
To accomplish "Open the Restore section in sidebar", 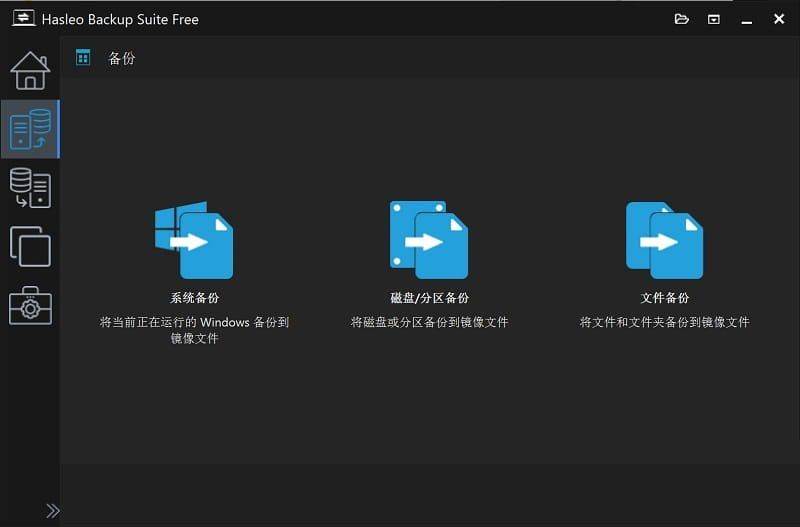I will pyautogui.click(x=30, y=187).
